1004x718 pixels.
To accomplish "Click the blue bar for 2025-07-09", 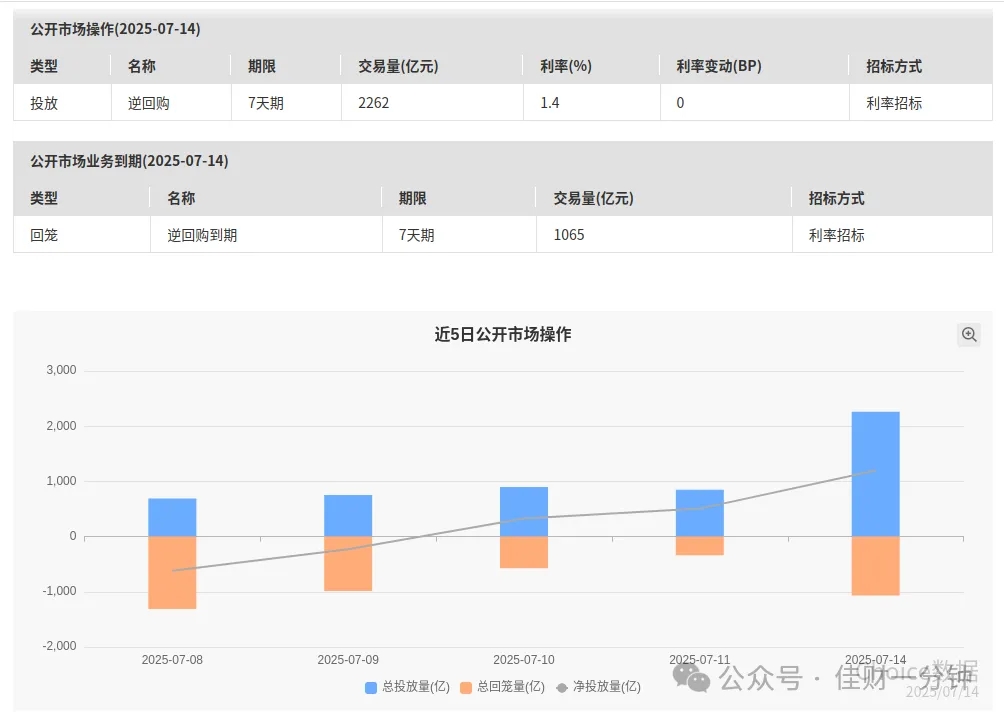I will [x=348, y=516].
